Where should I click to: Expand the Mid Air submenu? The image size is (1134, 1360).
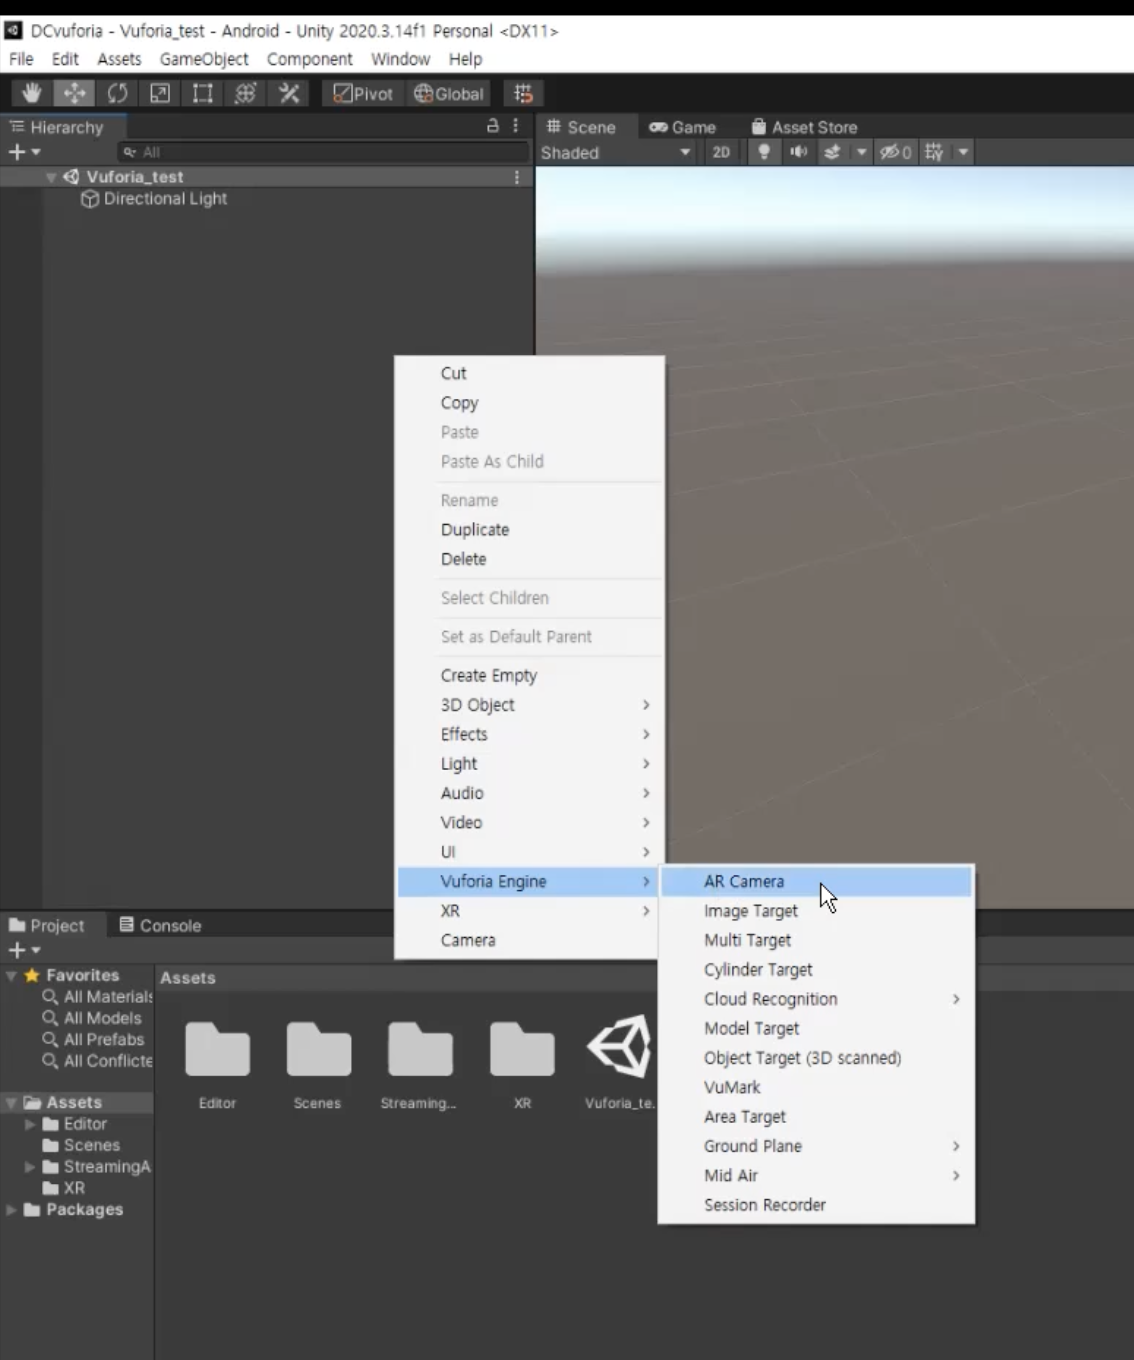pyautogui.click(x=816, y=1176)
